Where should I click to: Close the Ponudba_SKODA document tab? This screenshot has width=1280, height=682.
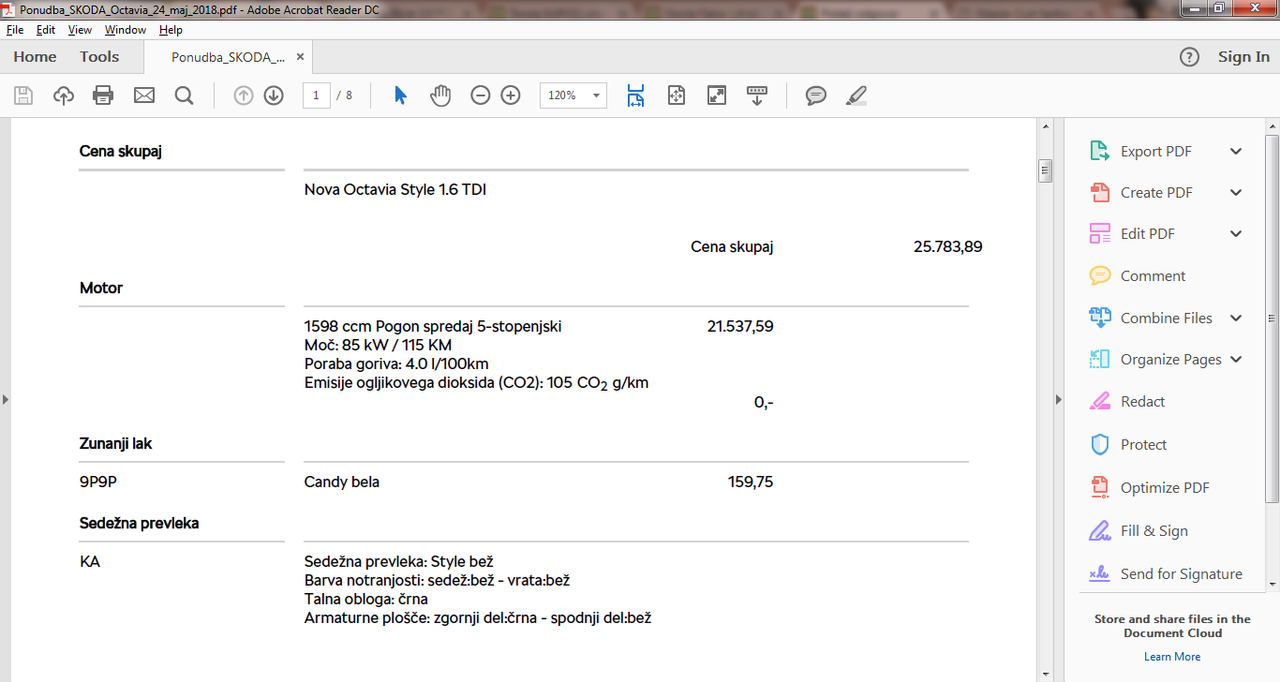(x=300, y=57)
